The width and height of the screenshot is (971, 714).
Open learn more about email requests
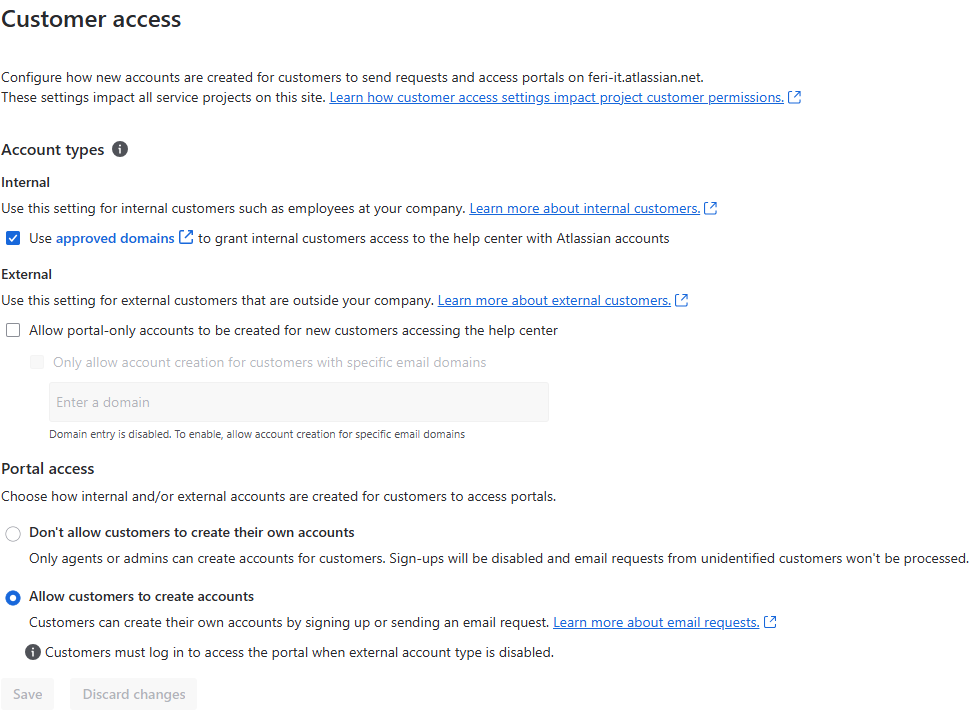[x=655, y=621]
